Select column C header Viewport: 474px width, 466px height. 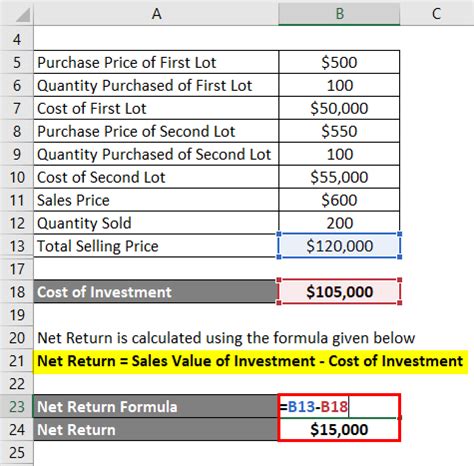coord(437,13)
